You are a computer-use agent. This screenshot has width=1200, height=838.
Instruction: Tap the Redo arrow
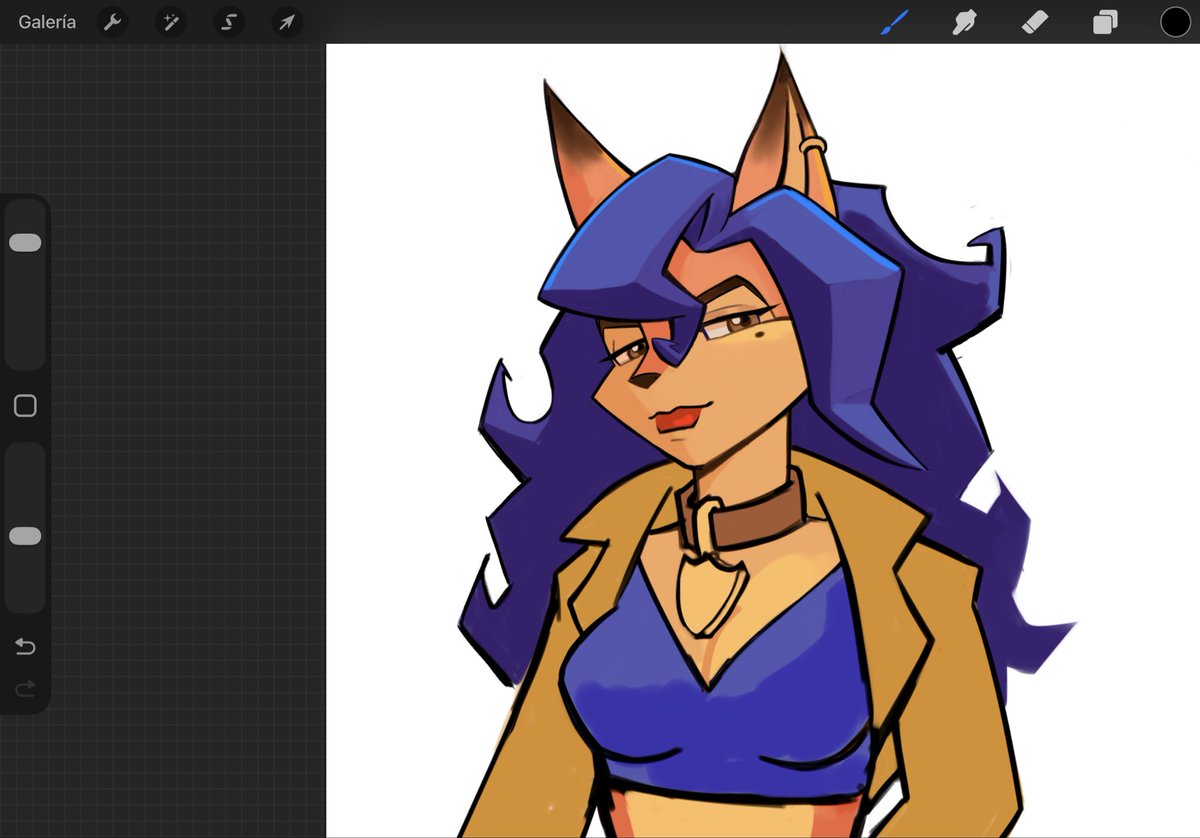[x=25, y=688]
